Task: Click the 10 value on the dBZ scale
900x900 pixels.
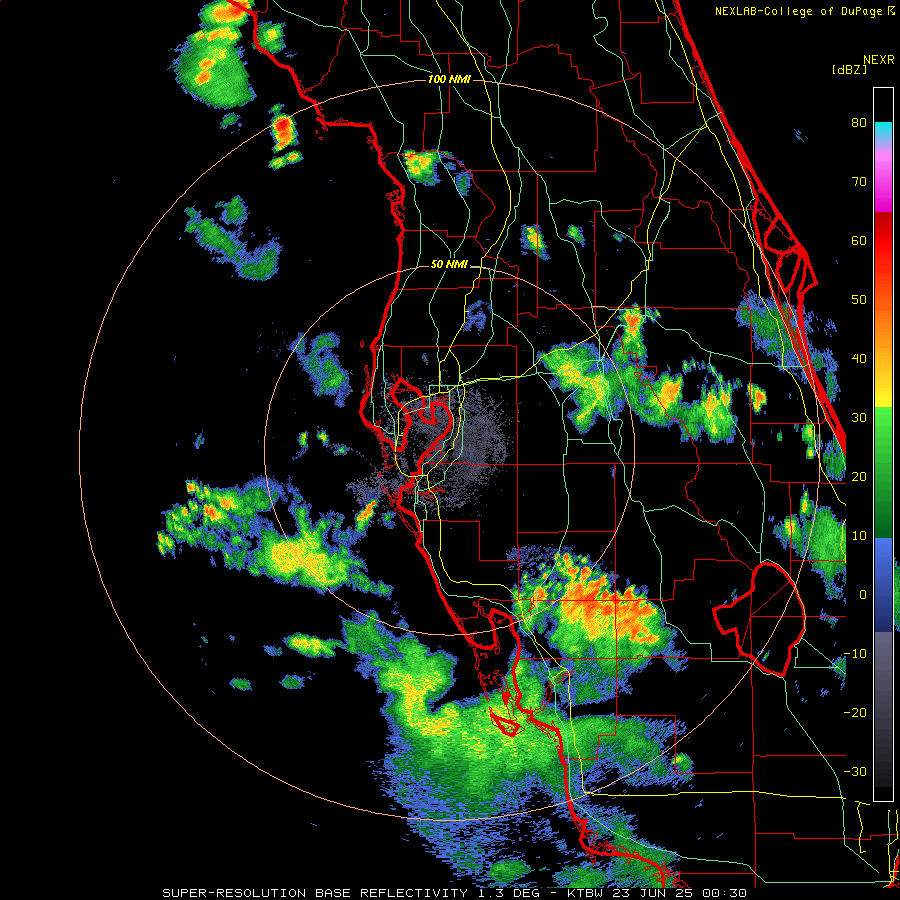Action: pyautogui.click(x=859, y=536)
